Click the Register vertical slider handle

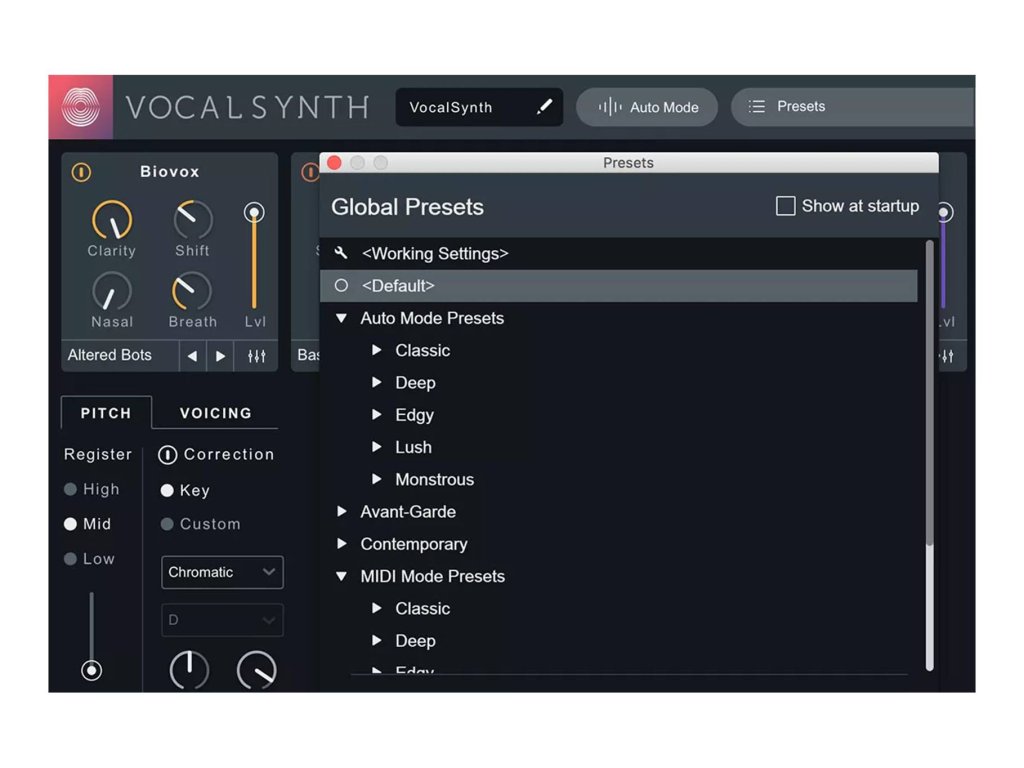click(x=91, y=670)
